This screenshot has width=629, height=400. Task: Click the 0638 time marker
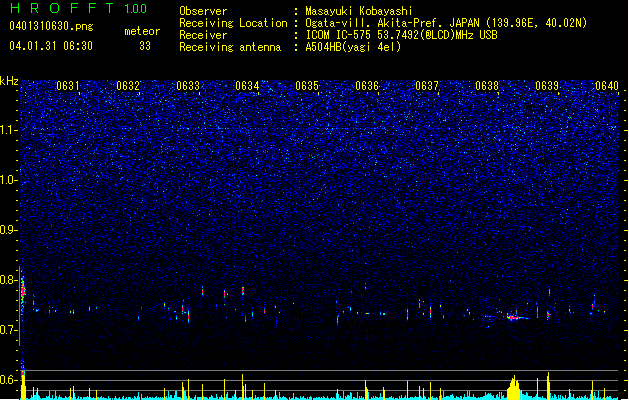click(487, 86)
